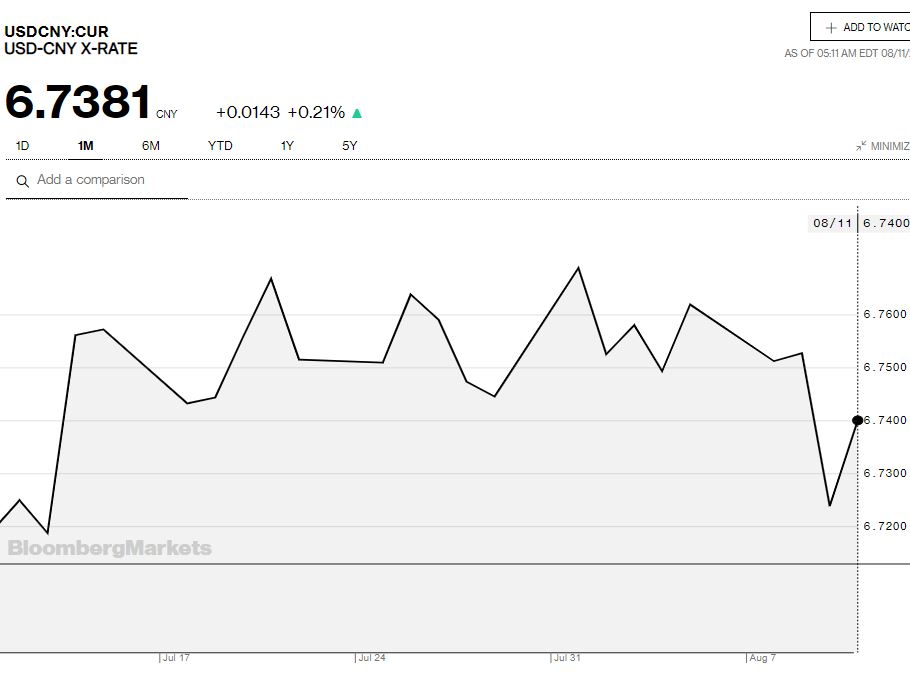Click the black data point on chart line
Screen dimensions: 910x674
point(857,420)
